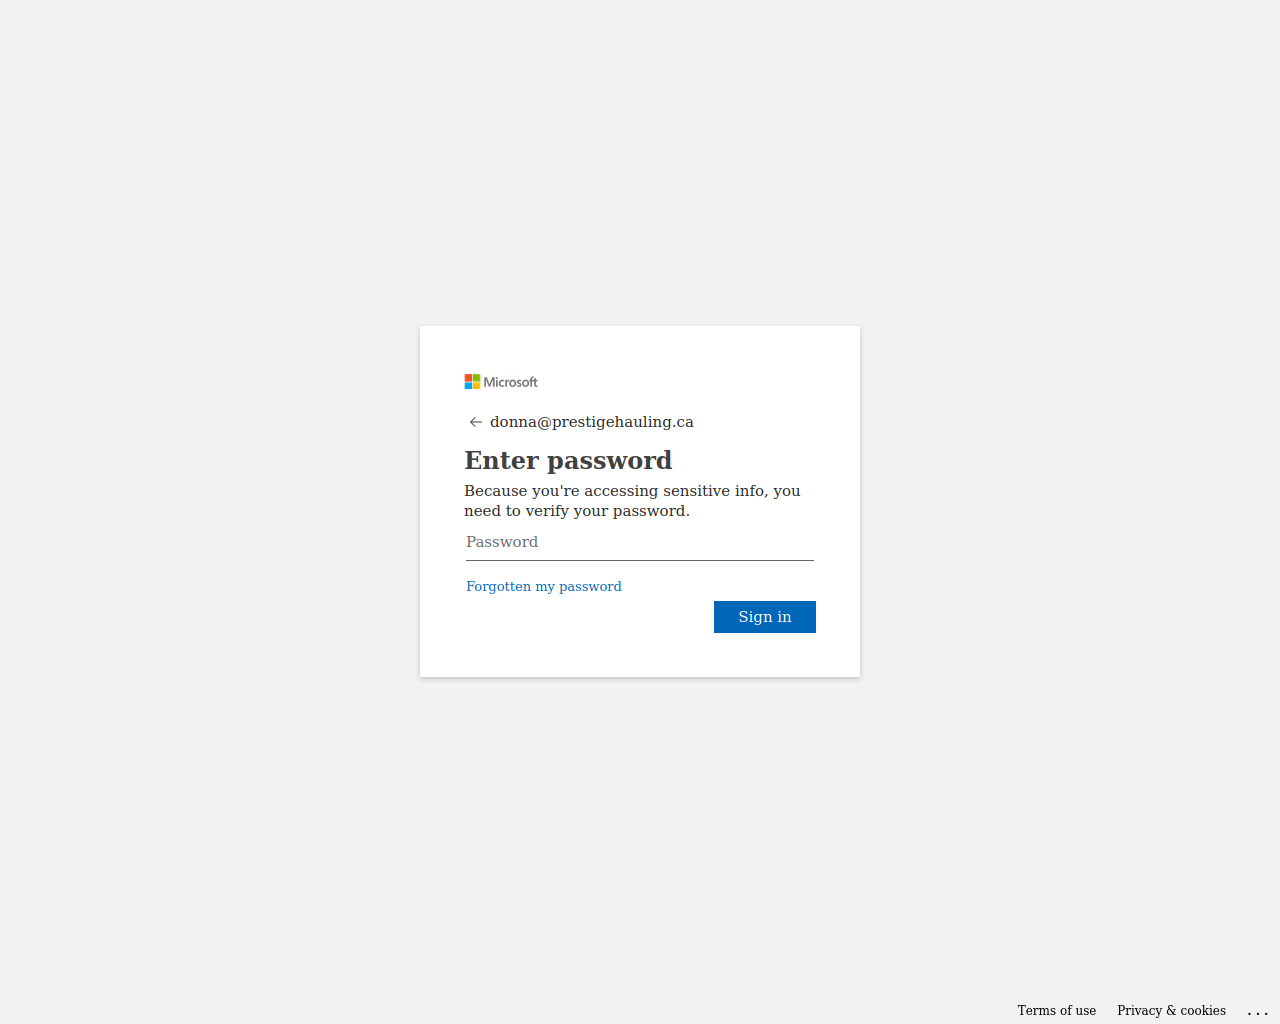This screenshot has width=1280, height=1024.
Task: Click the back arrow beside the email
Action: 476,422
